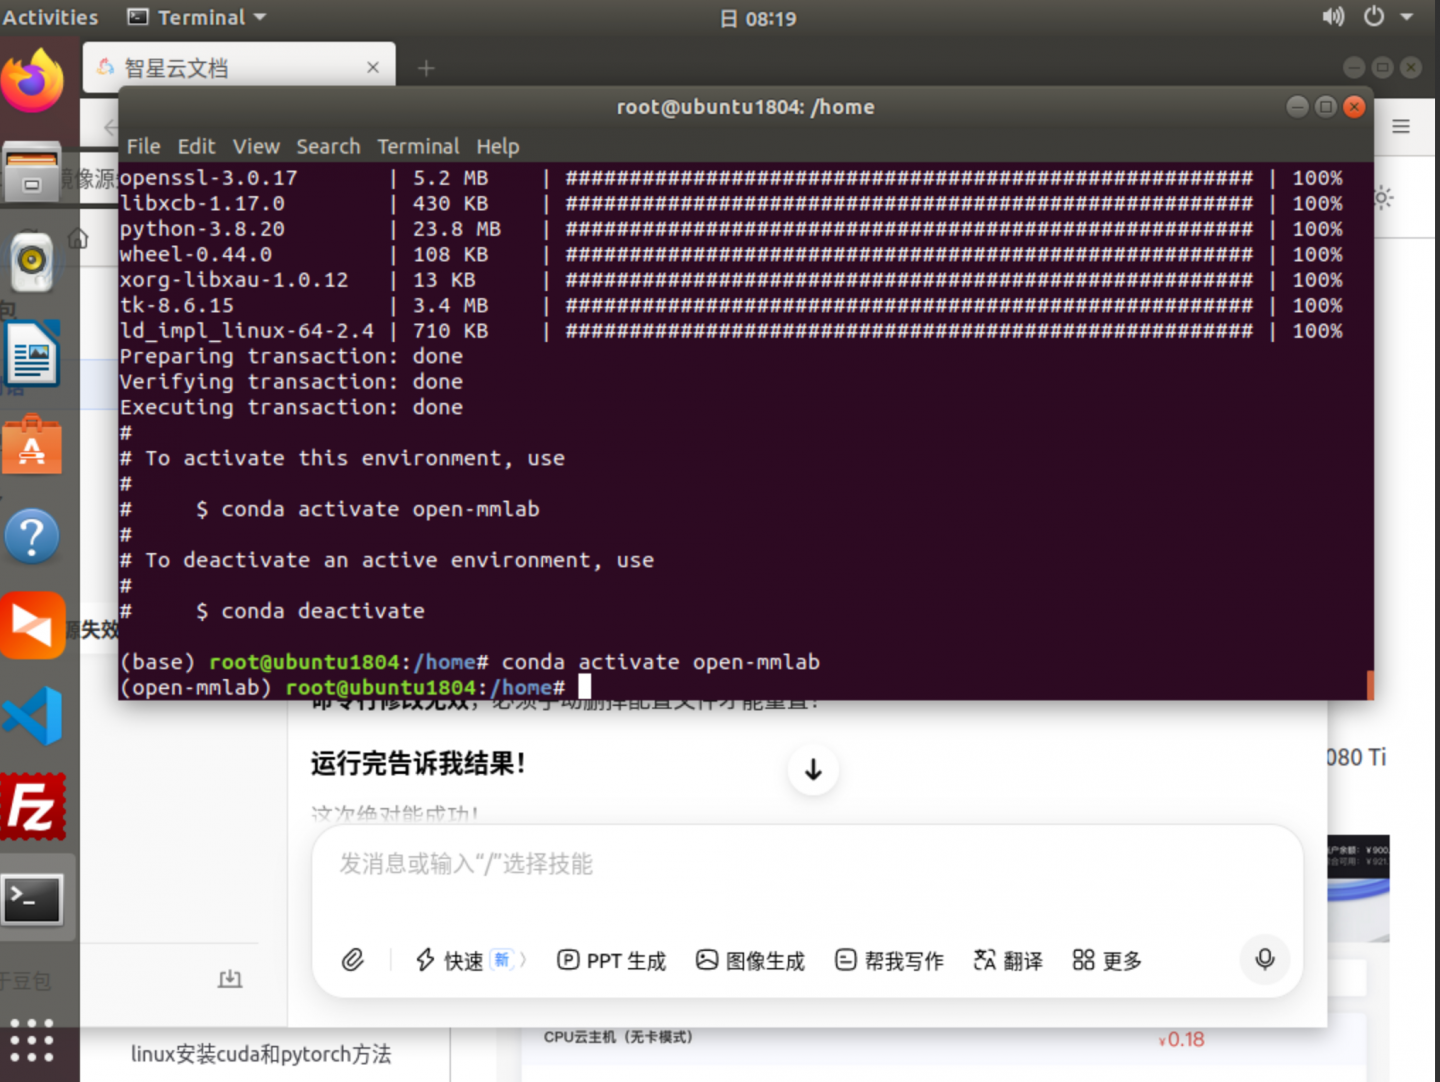The width and height of the screenshot is (1440, 1082).
Task: Click the 图像生成 image generation button
Action: point(750,960)
